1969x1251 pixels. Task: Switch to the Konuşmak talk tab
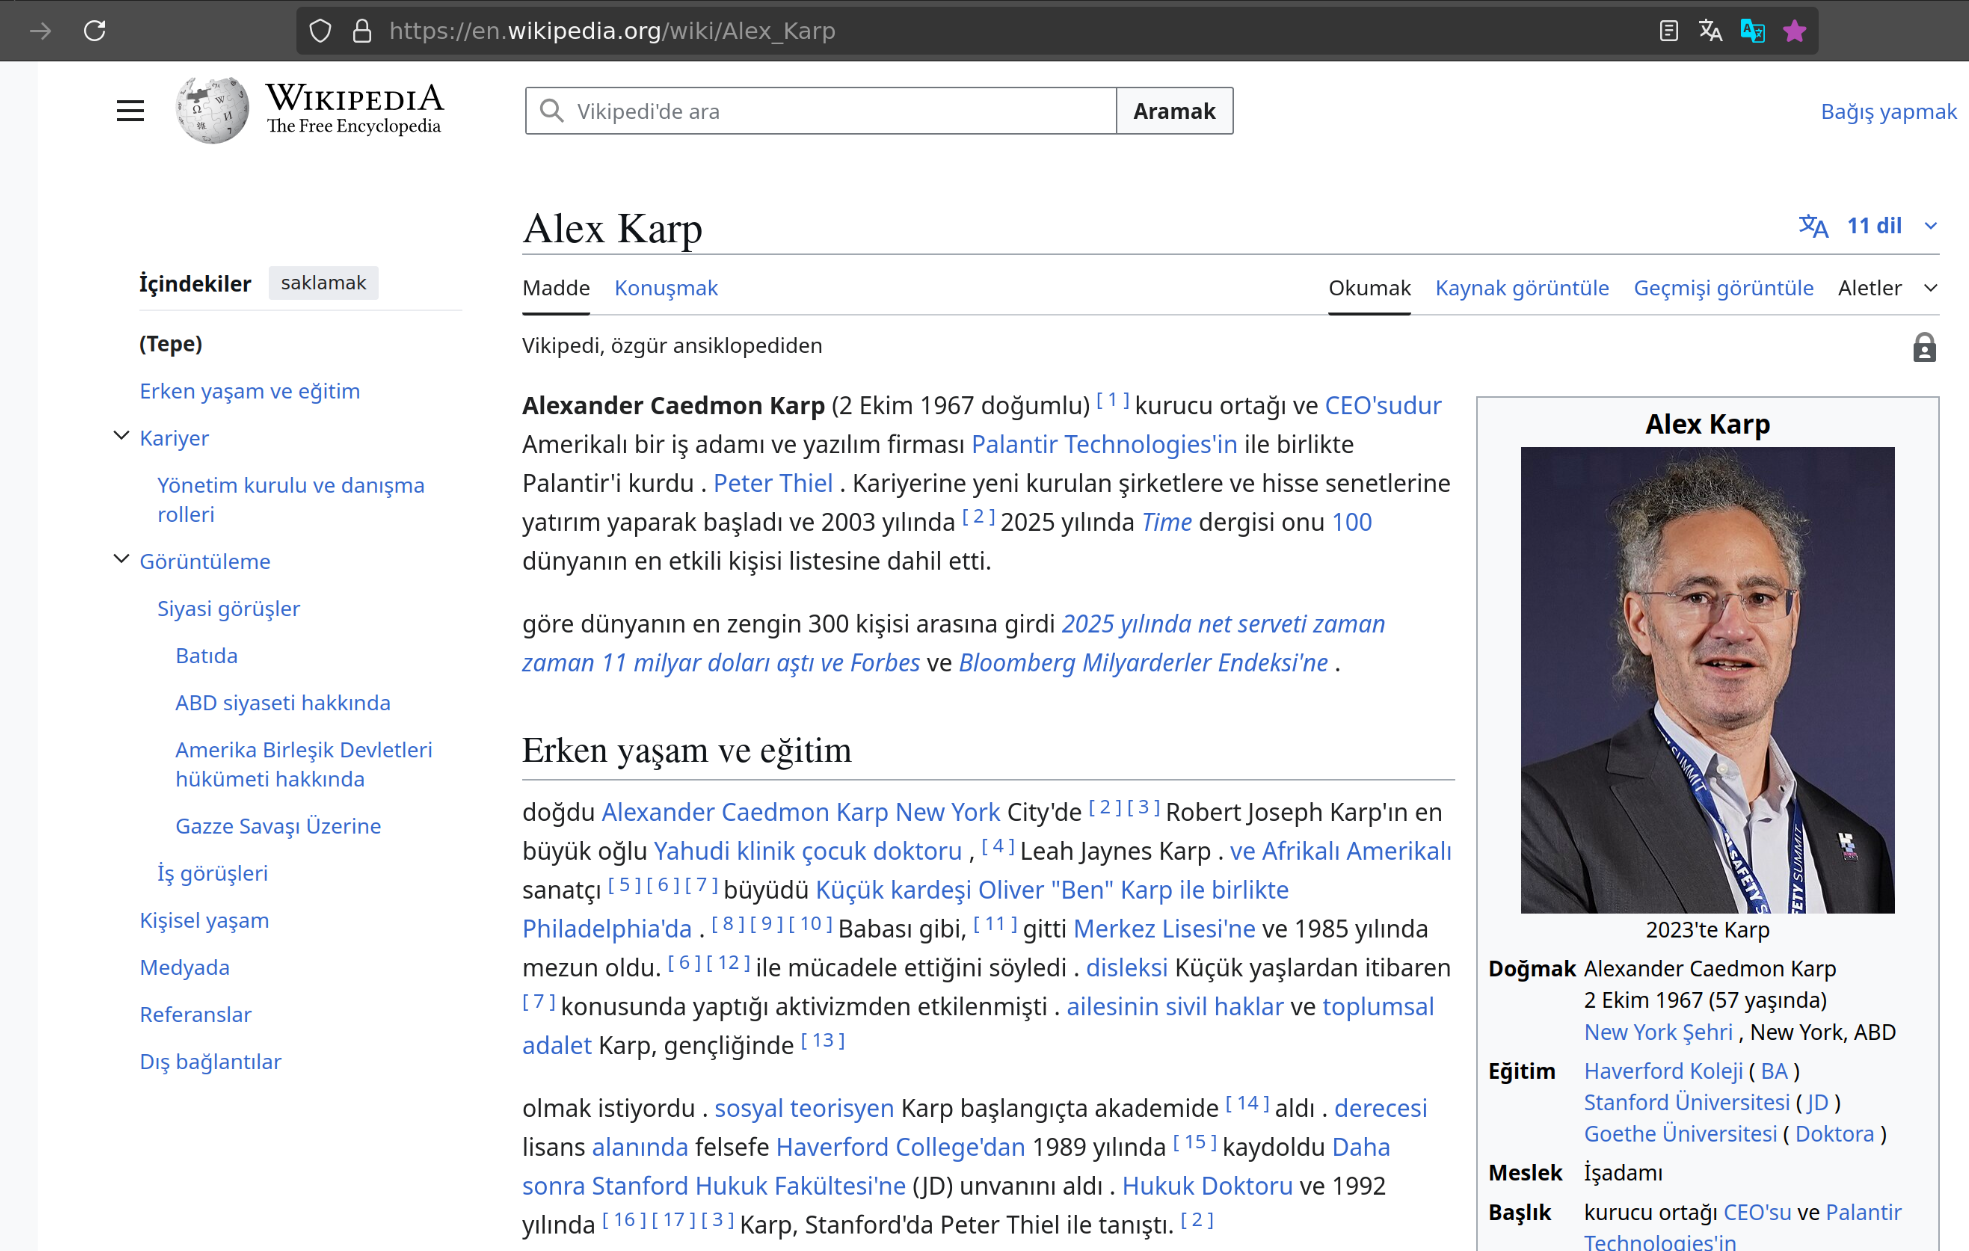tap(666, 288)
